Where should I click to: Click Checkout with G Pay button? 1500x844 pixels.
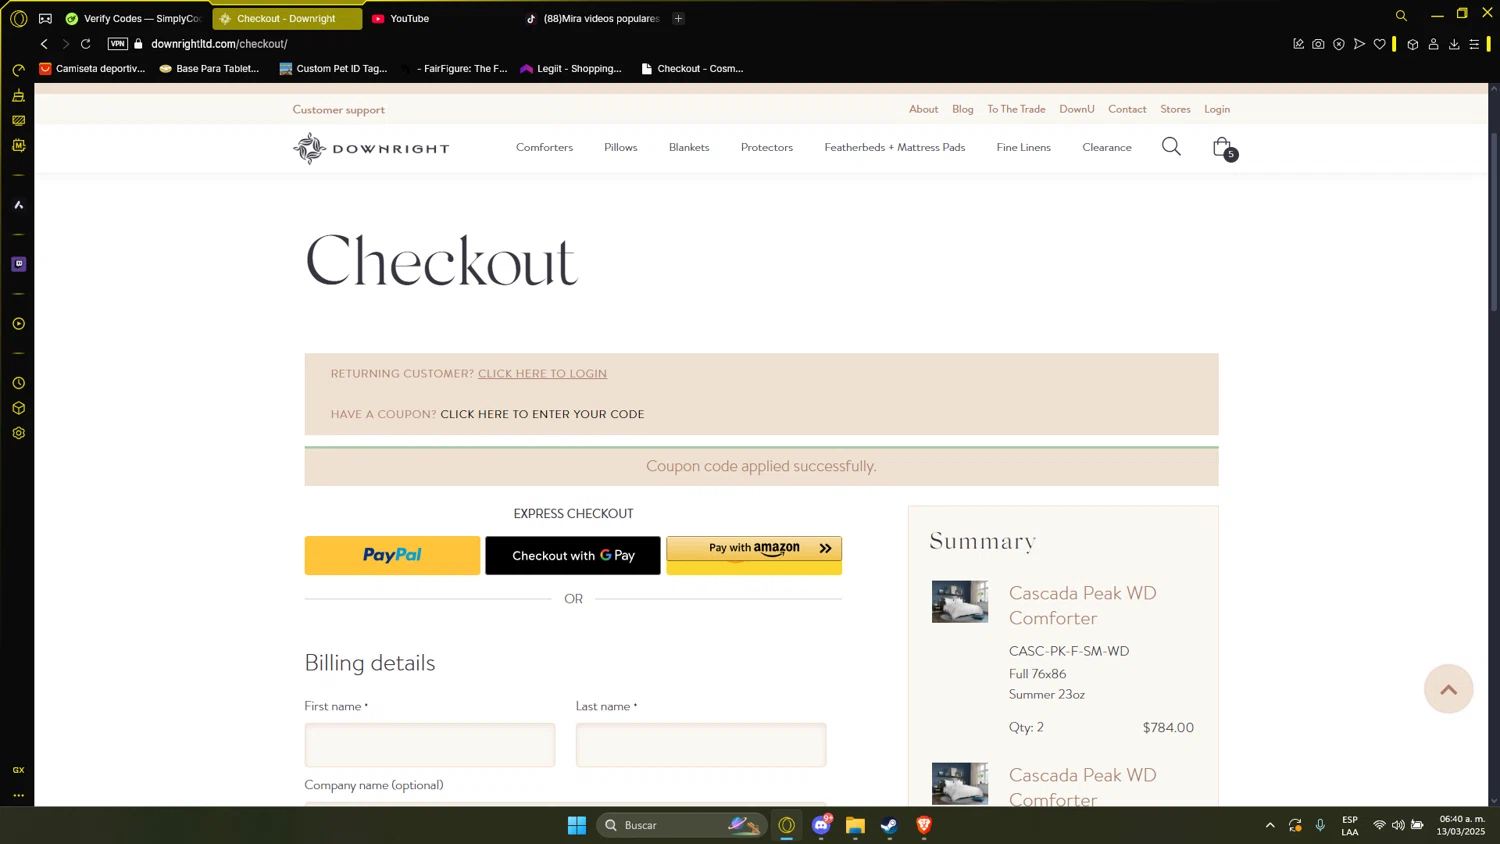click(573, 555)
